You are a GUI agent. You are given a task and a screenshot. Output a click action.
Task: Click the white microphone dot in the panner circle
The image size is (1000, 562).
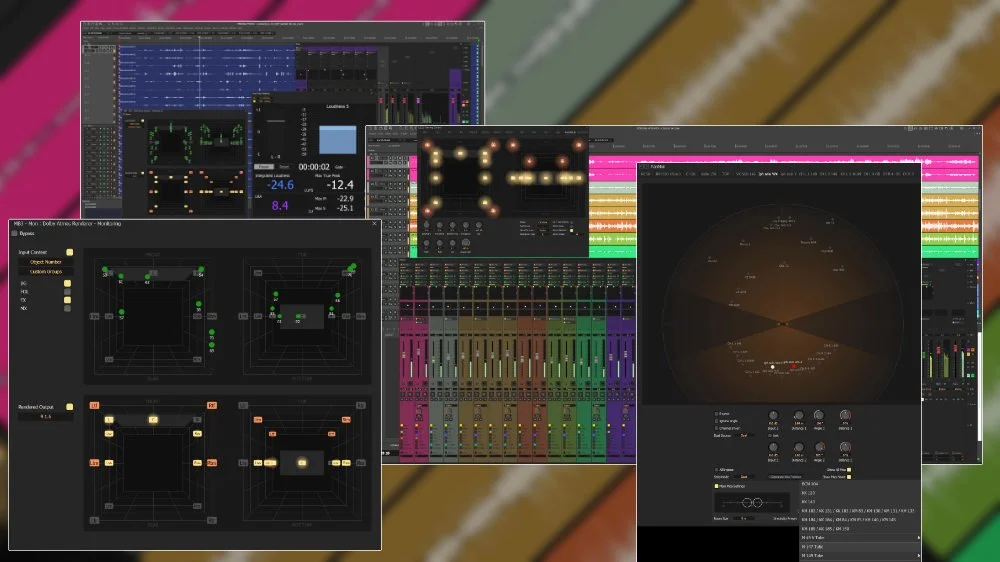(x=772, y=367)
